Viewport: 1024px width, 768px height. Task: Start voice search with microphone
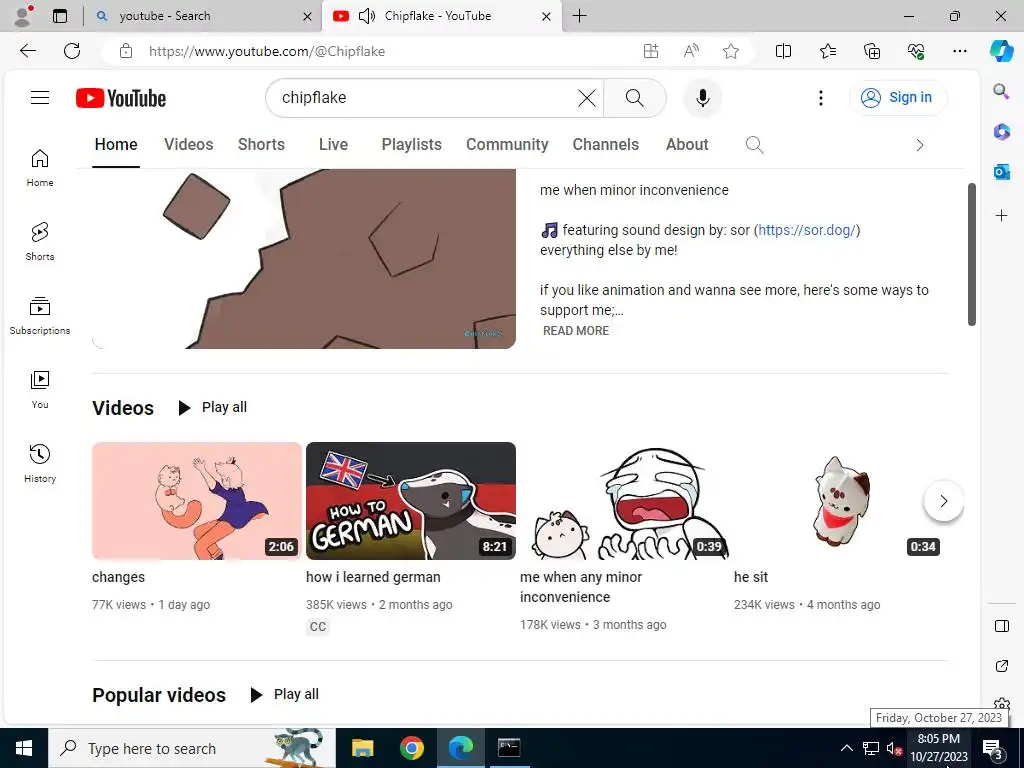point(702,98)
